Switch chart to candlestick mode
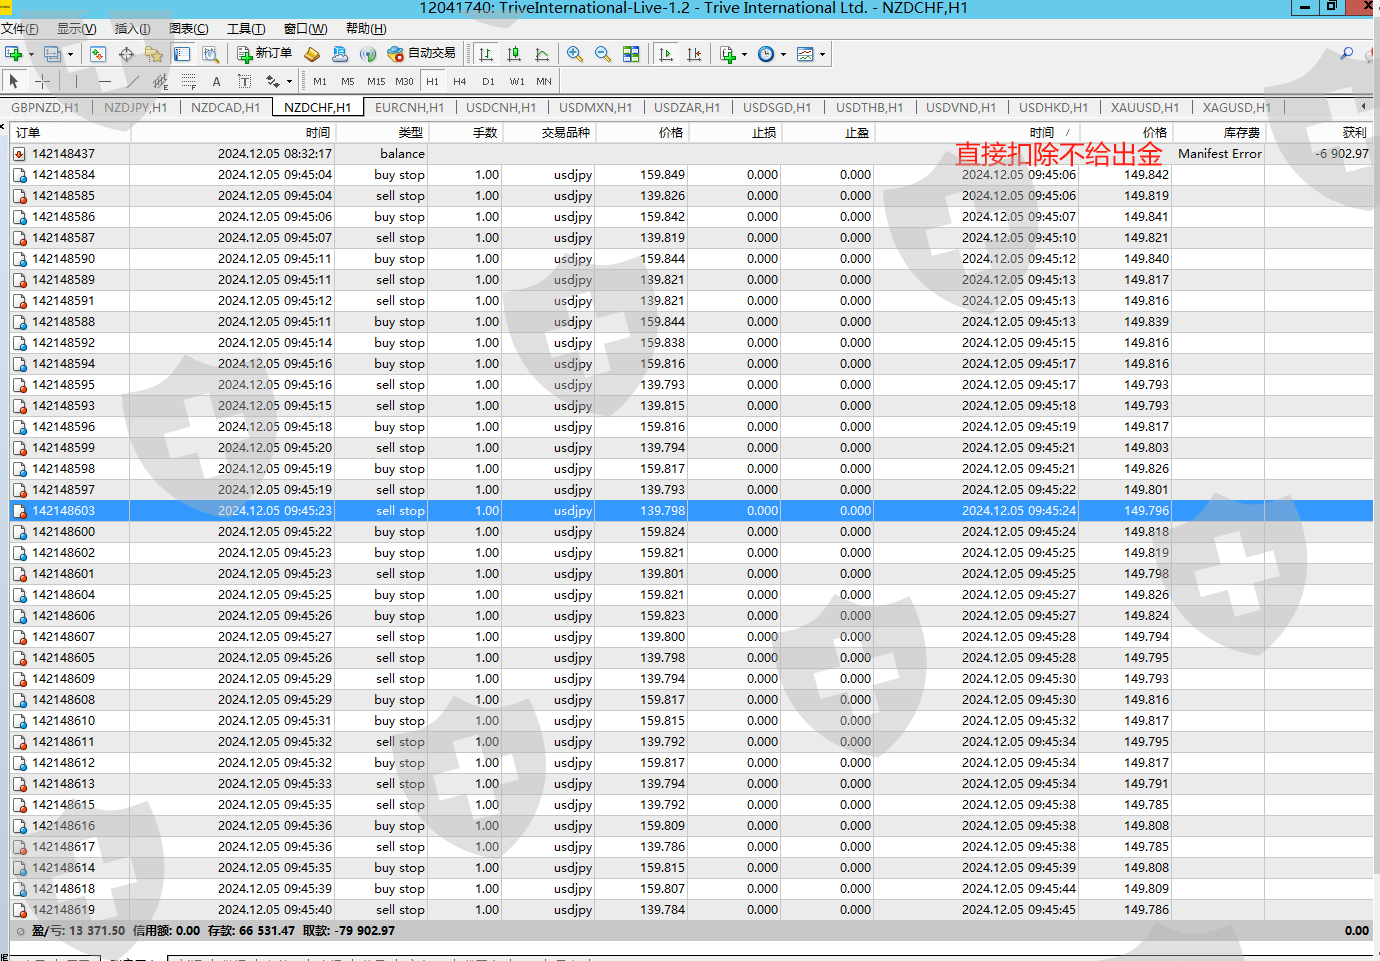Viewport: 1380px width, 961px height. click(514, 54)
